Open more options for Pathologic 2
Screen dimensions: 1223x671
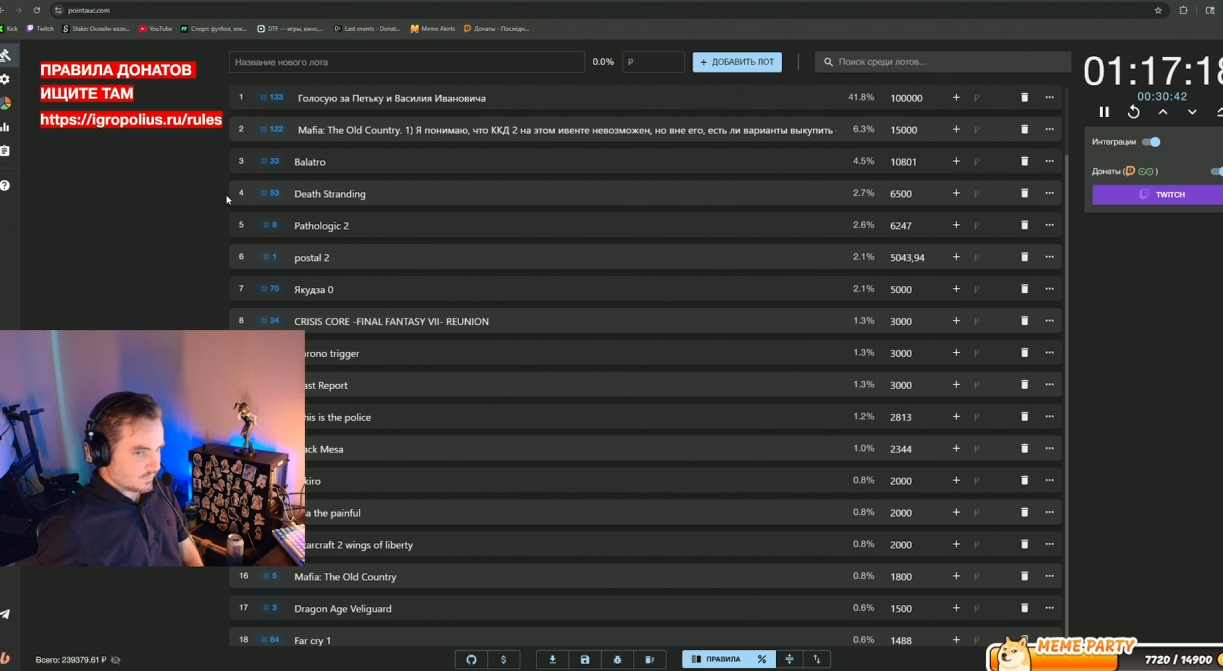point(1049,225)
